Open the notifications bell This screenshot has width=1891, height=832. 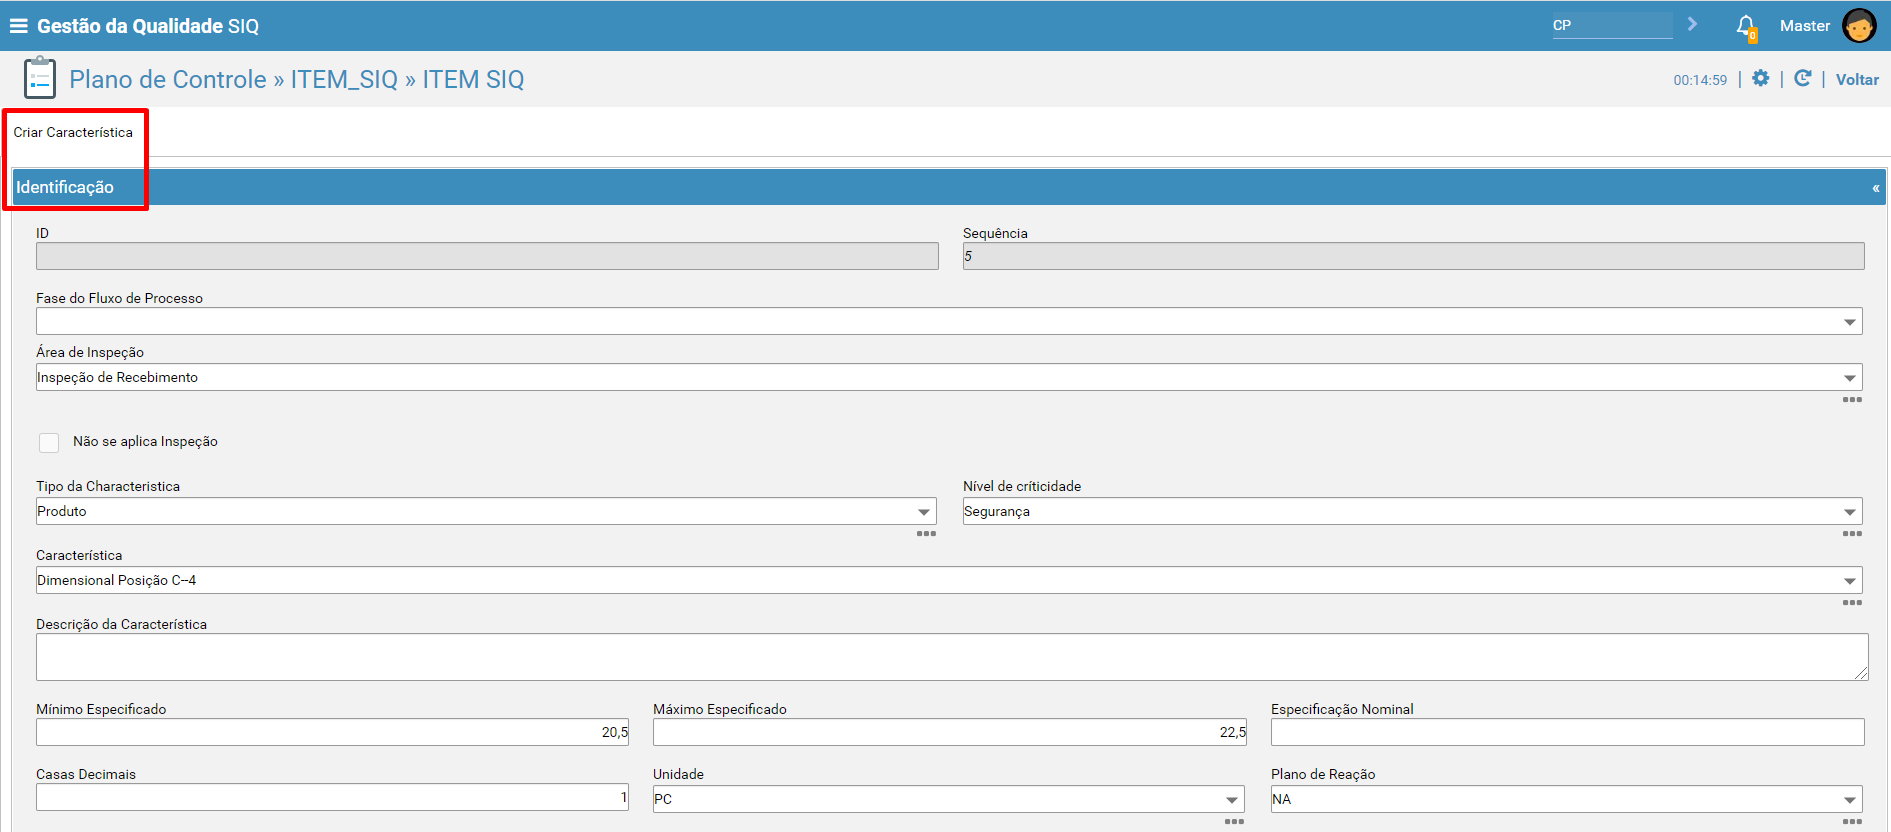(1746, 26)
